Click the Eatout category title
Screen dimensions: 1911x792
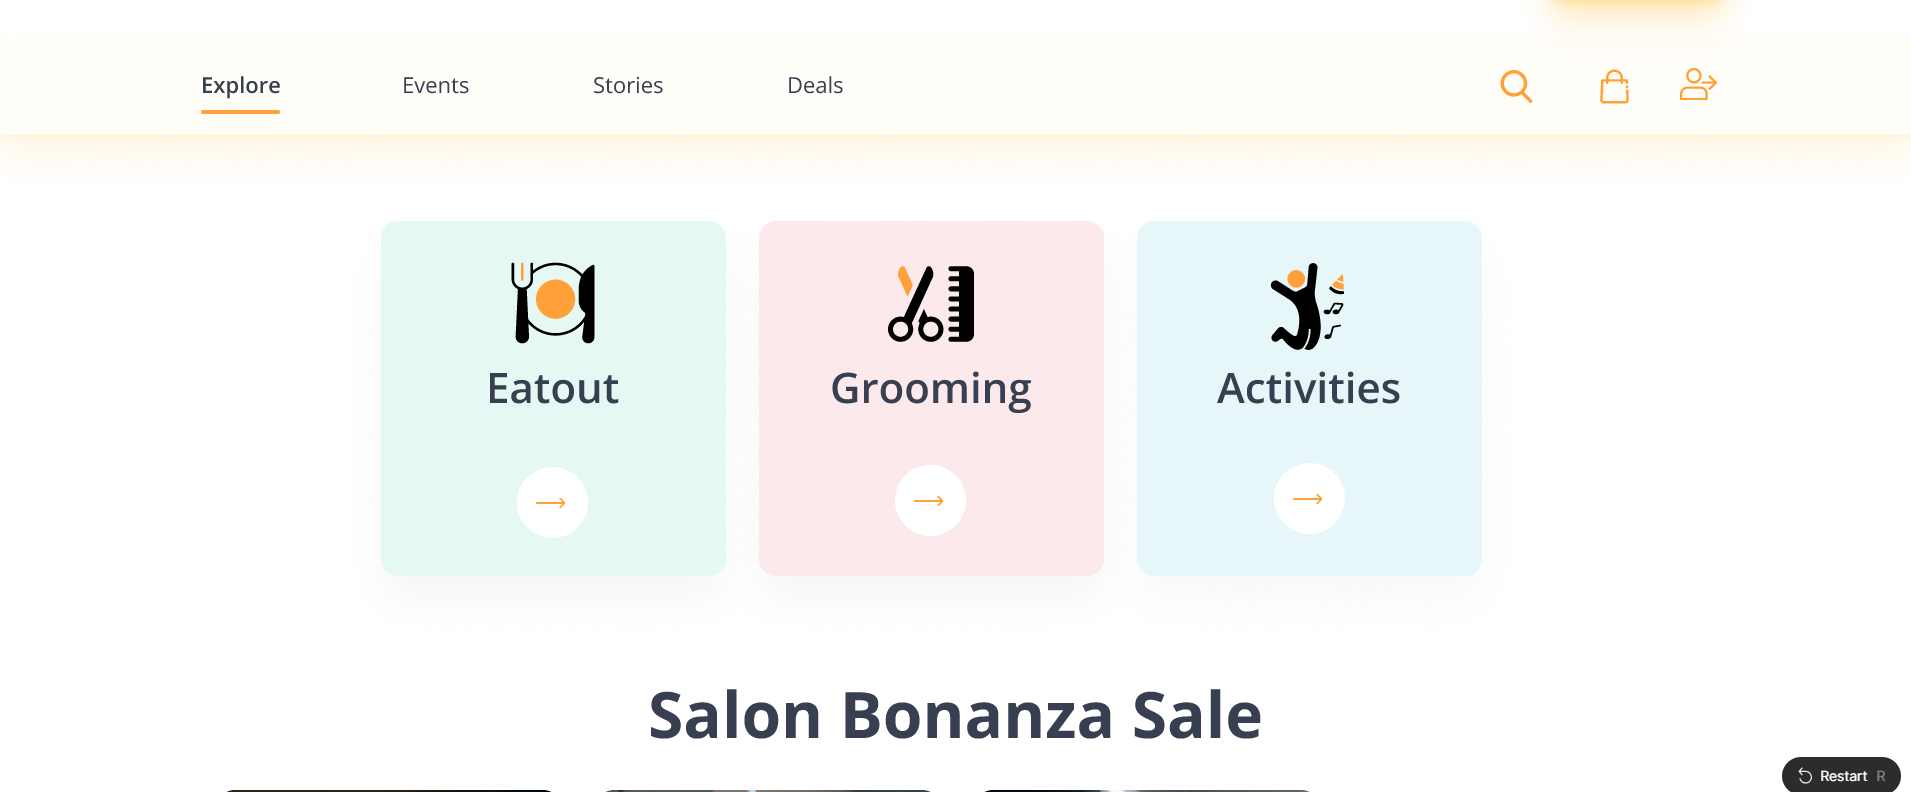coord(553,388)
